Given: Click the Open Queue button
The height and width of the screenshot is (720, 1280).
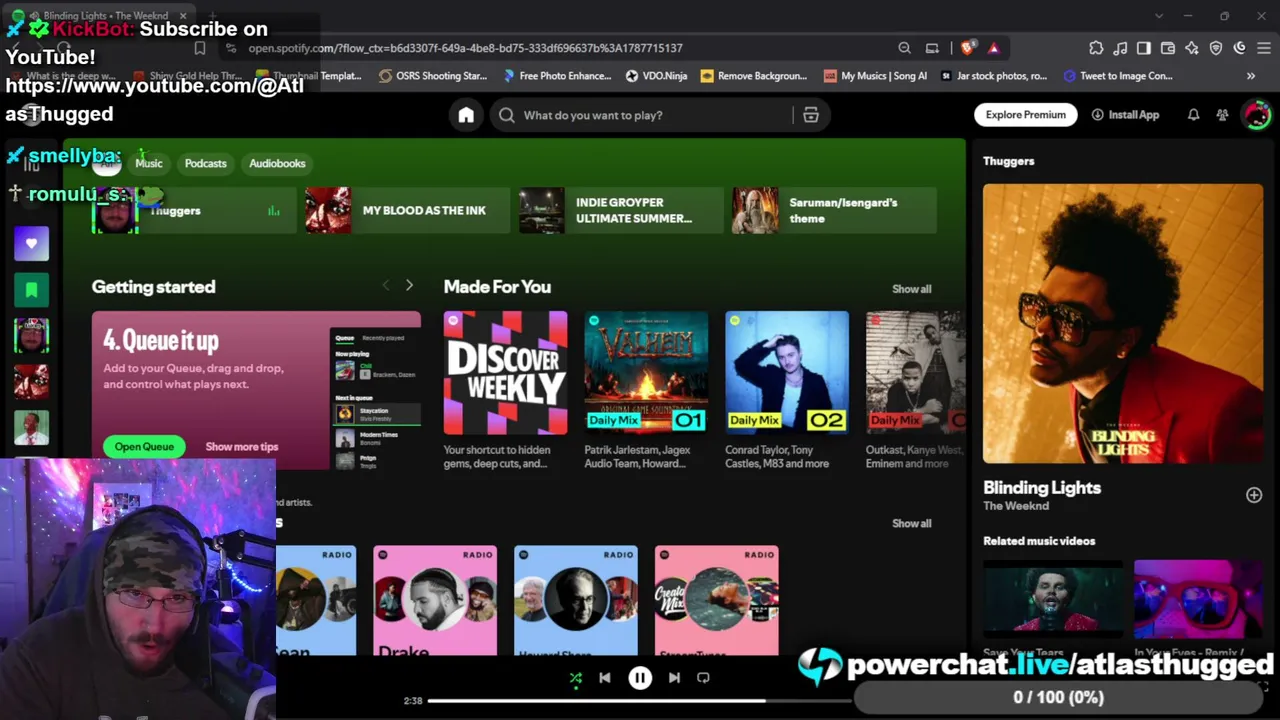Looking at the screenshot, I should point(144,447).
